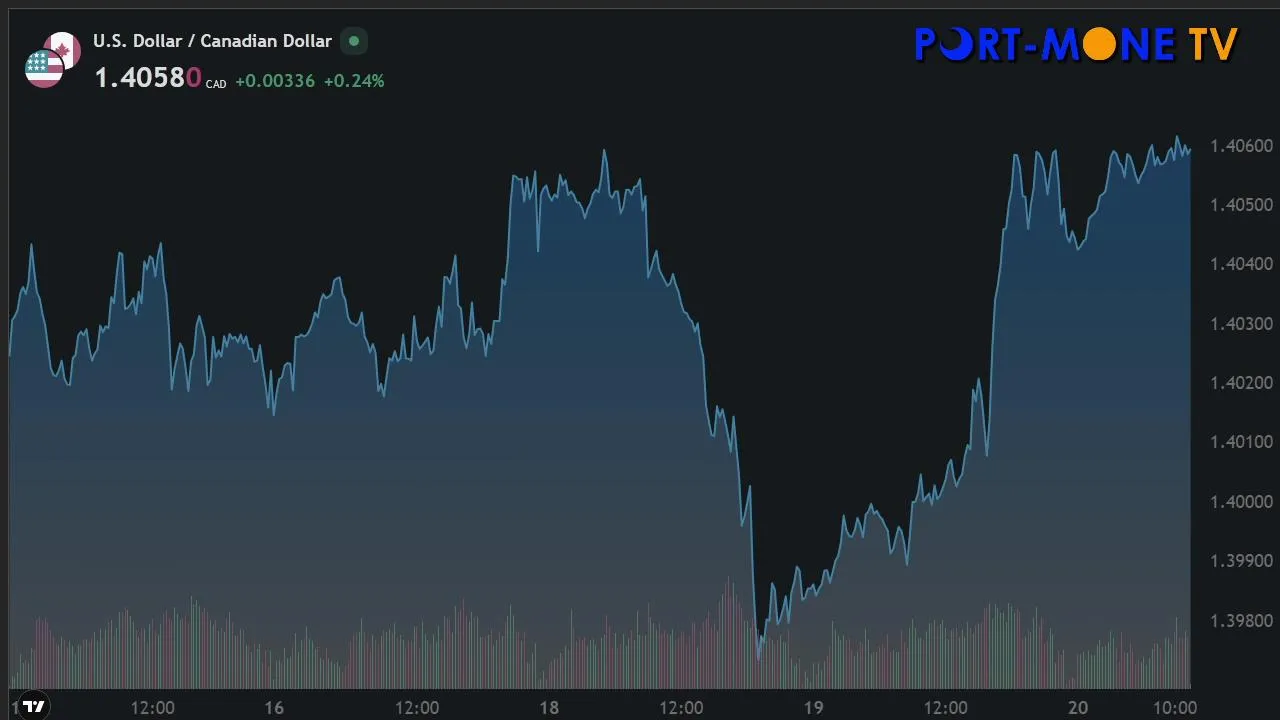Screen dimensions: 1280x720
Task: Click the 1.40600 price axis label
Action: 1241,146
